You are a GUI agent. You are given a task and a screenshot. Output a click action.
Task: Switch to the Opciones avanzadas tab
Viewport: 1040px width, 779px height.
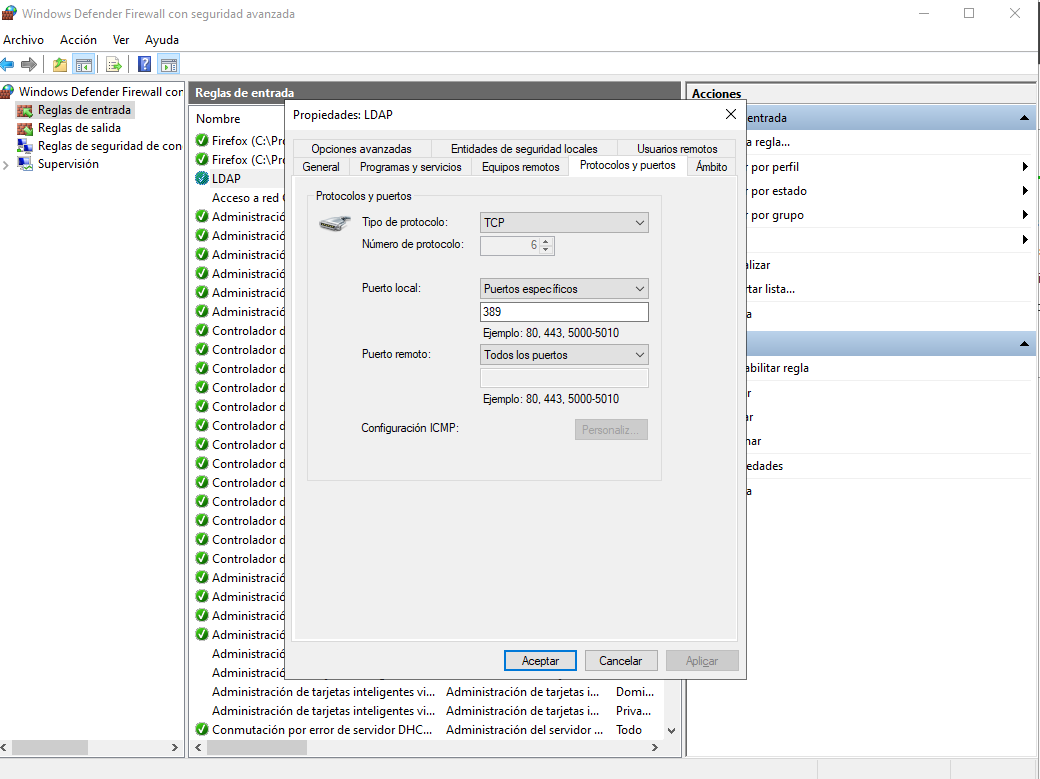(x=361, y=149)
